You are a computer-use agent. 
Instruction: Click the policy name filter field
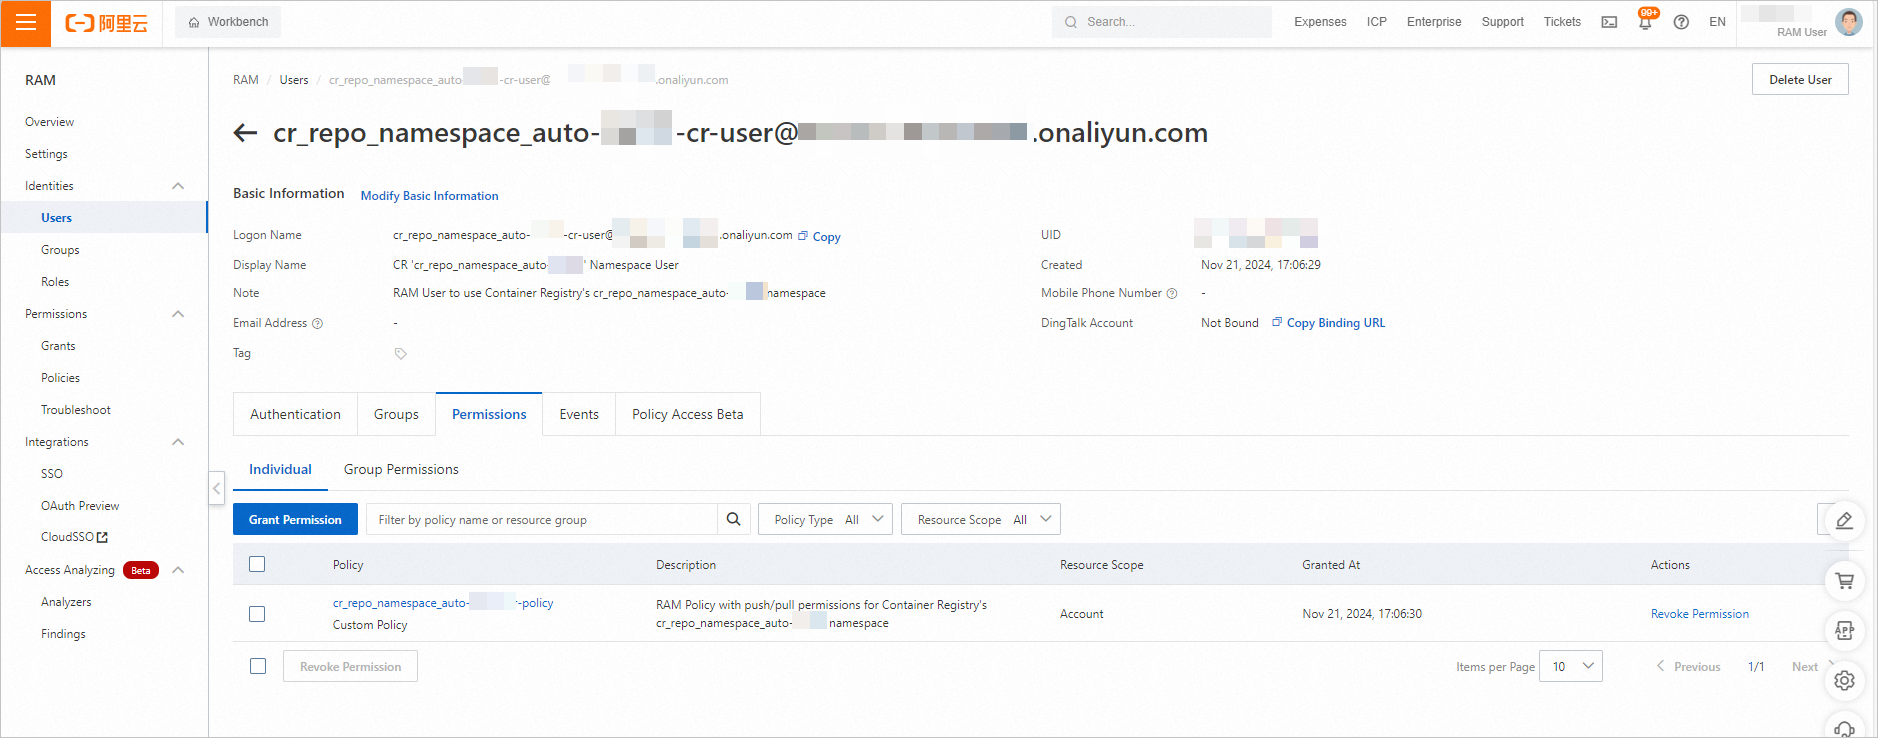pyautogui.click(x=541, y=519)
